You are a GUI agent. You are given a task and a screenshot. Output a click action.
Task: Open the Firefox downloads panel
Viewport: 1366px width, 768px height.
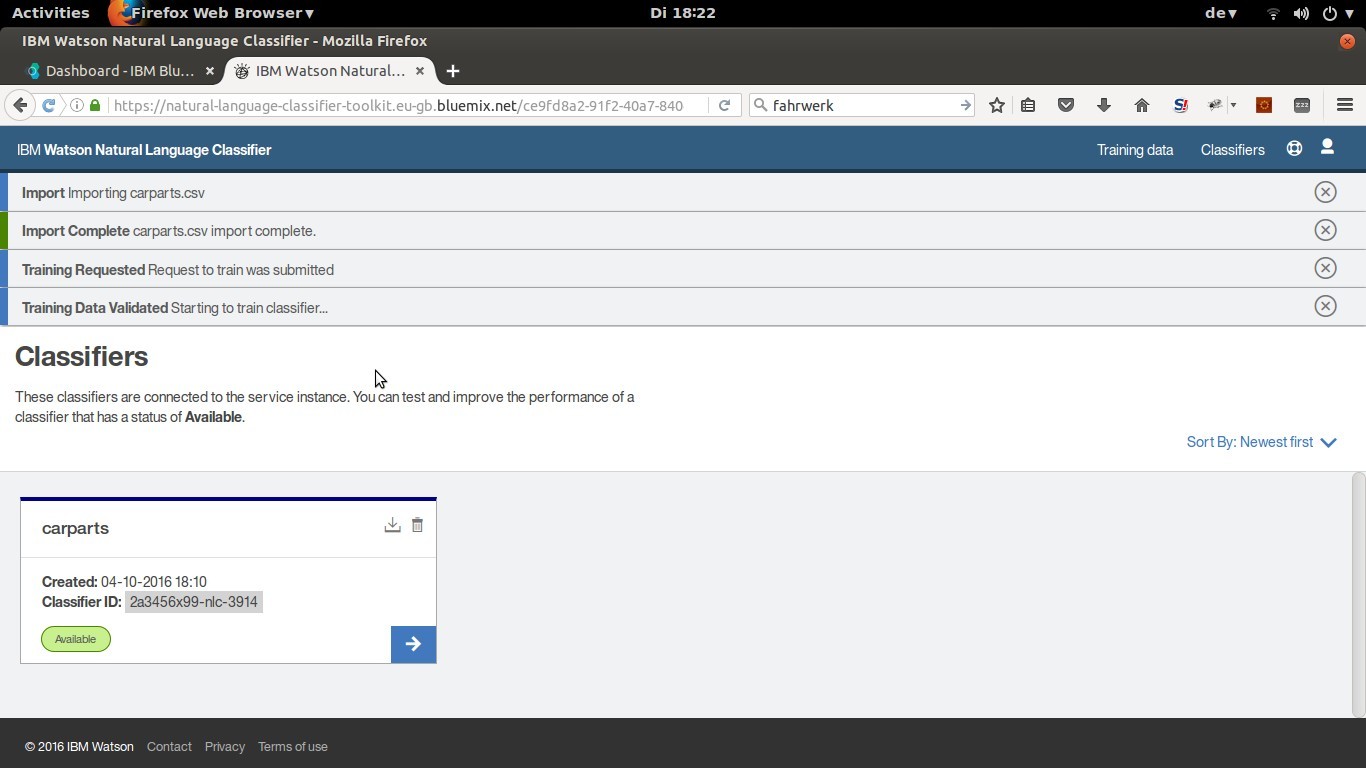(1104, 105)
